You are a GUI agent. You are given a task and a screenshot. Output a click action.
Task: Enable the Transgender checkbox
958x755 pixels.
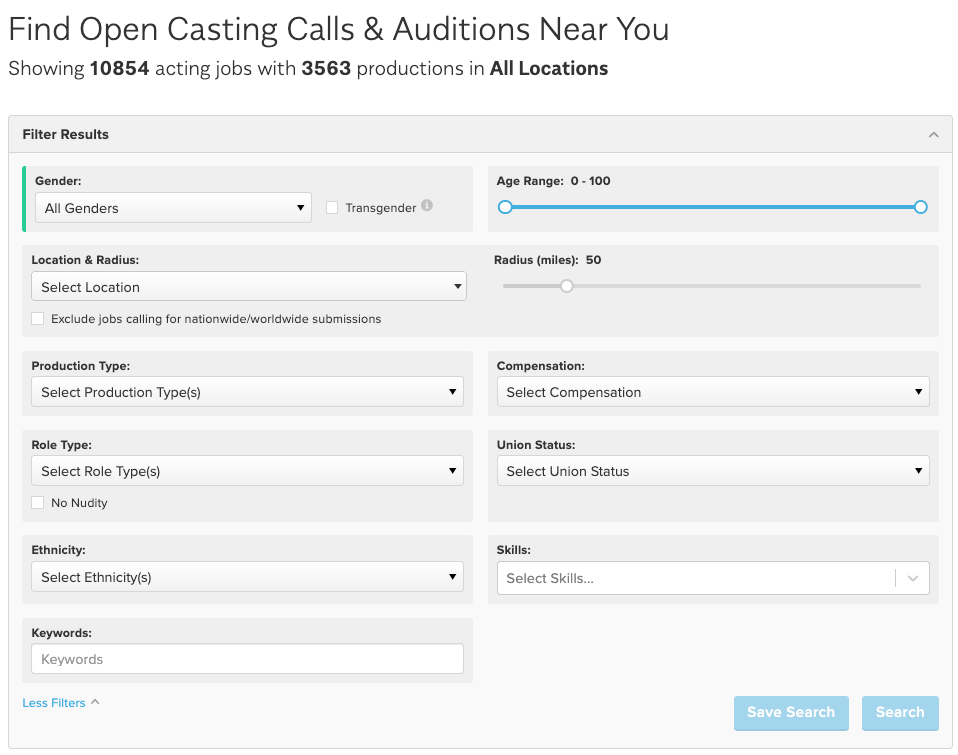332,208
